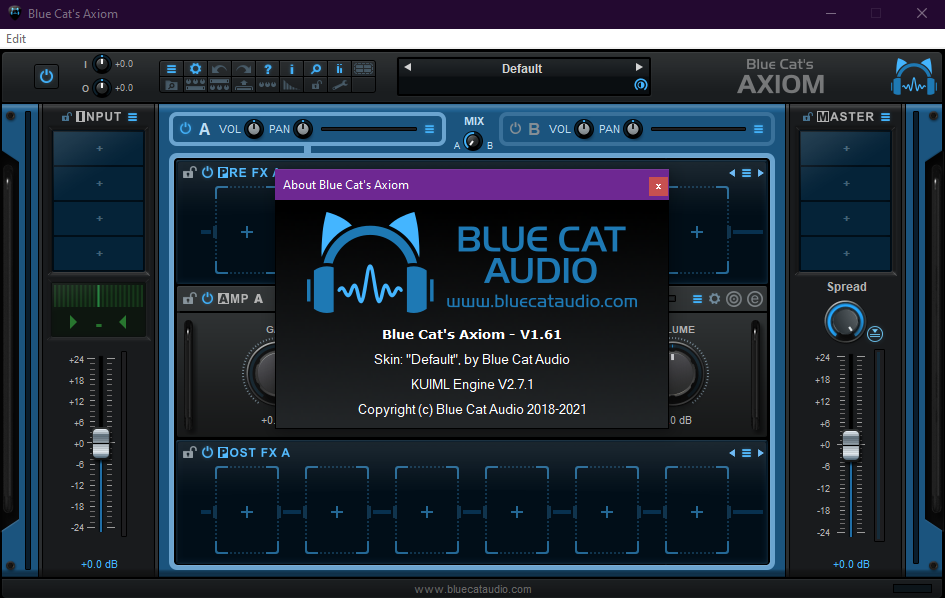The width and height of the screenshot is (945, 598).
Task: Open the AMP A presets menu
Action: click(x=697, y=299)
